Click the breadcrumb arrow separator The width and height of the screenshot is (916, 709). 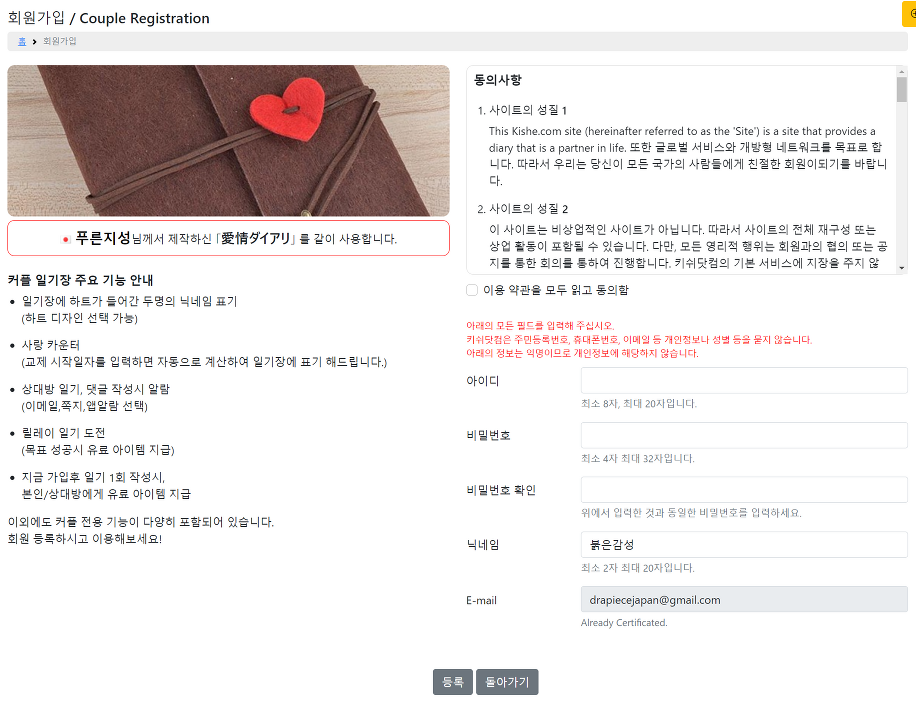34,41
